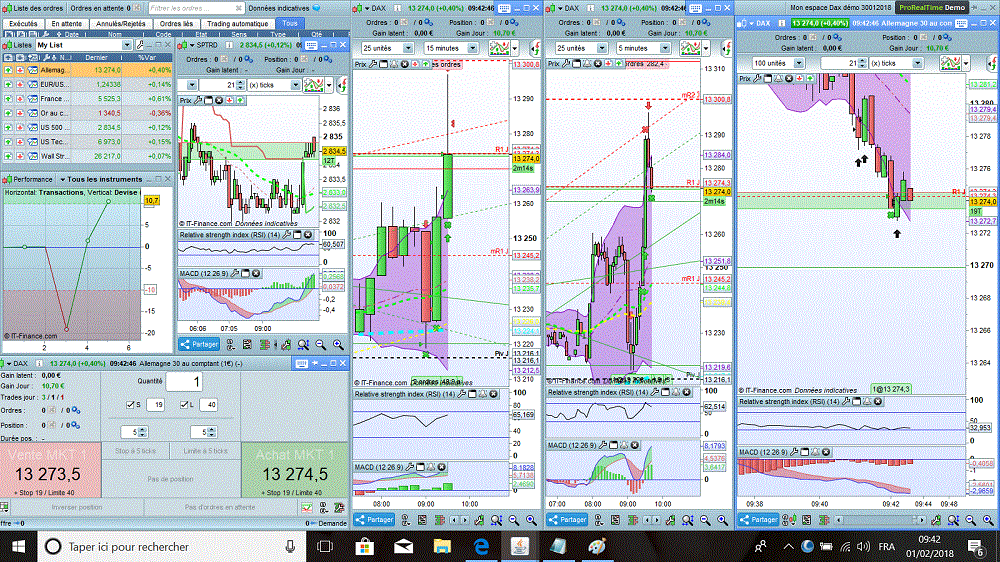This screenshot has width=1000, height=562.
Task: Click Partager under the 15 minutes DAX chart
Action: click(374, 520)
